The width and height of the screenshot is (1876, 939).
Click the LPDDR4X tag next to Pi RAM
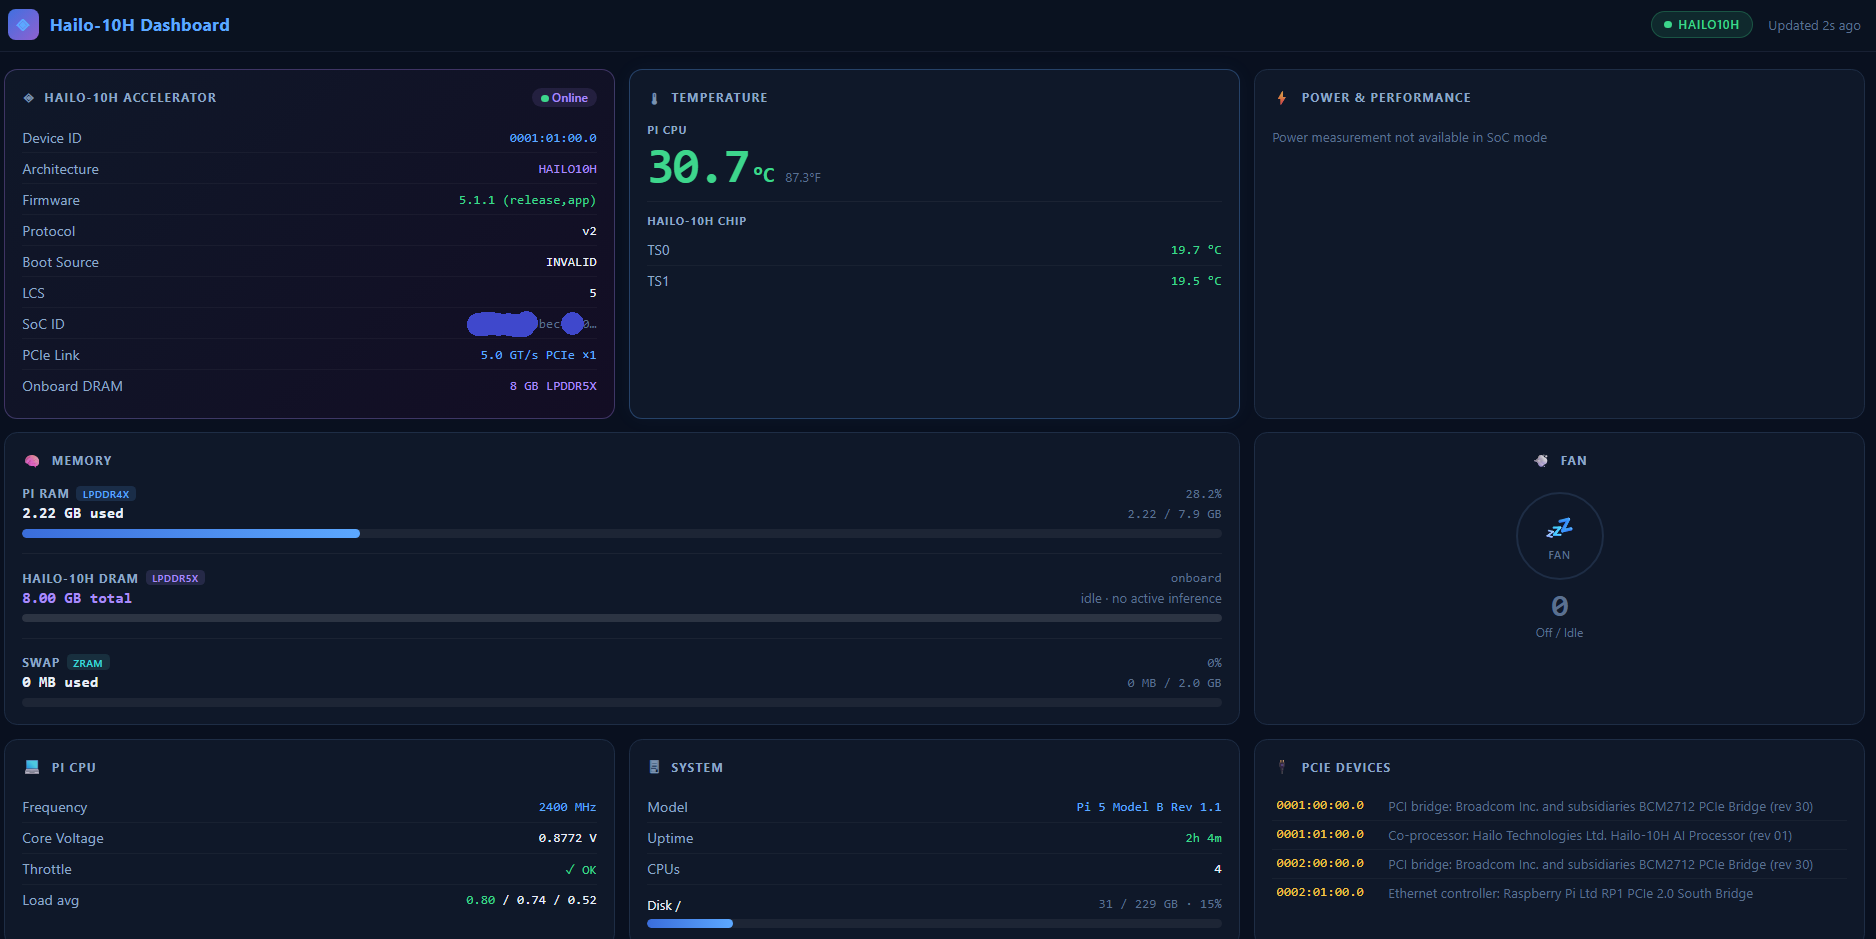[x=106, y=494]
